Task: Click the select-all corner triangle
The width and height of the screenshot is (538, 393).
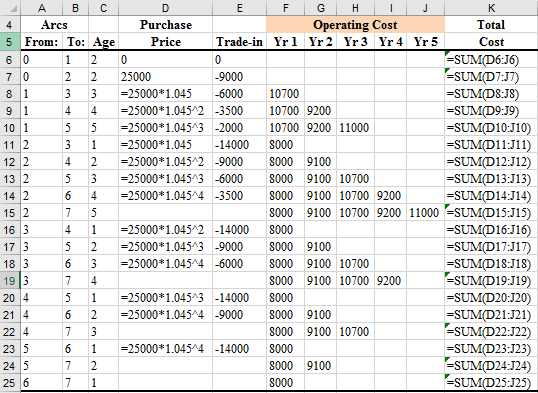Action: (x=10, y=8)
